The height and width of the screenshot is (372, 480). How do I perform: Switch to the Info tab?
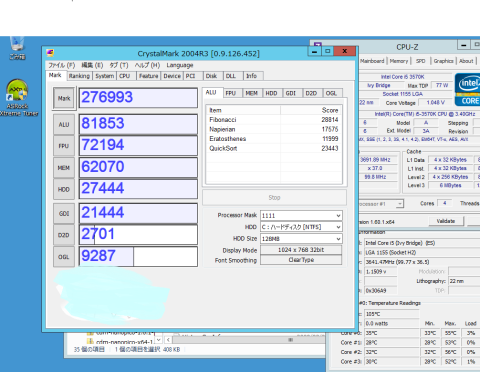pos(253,76)
